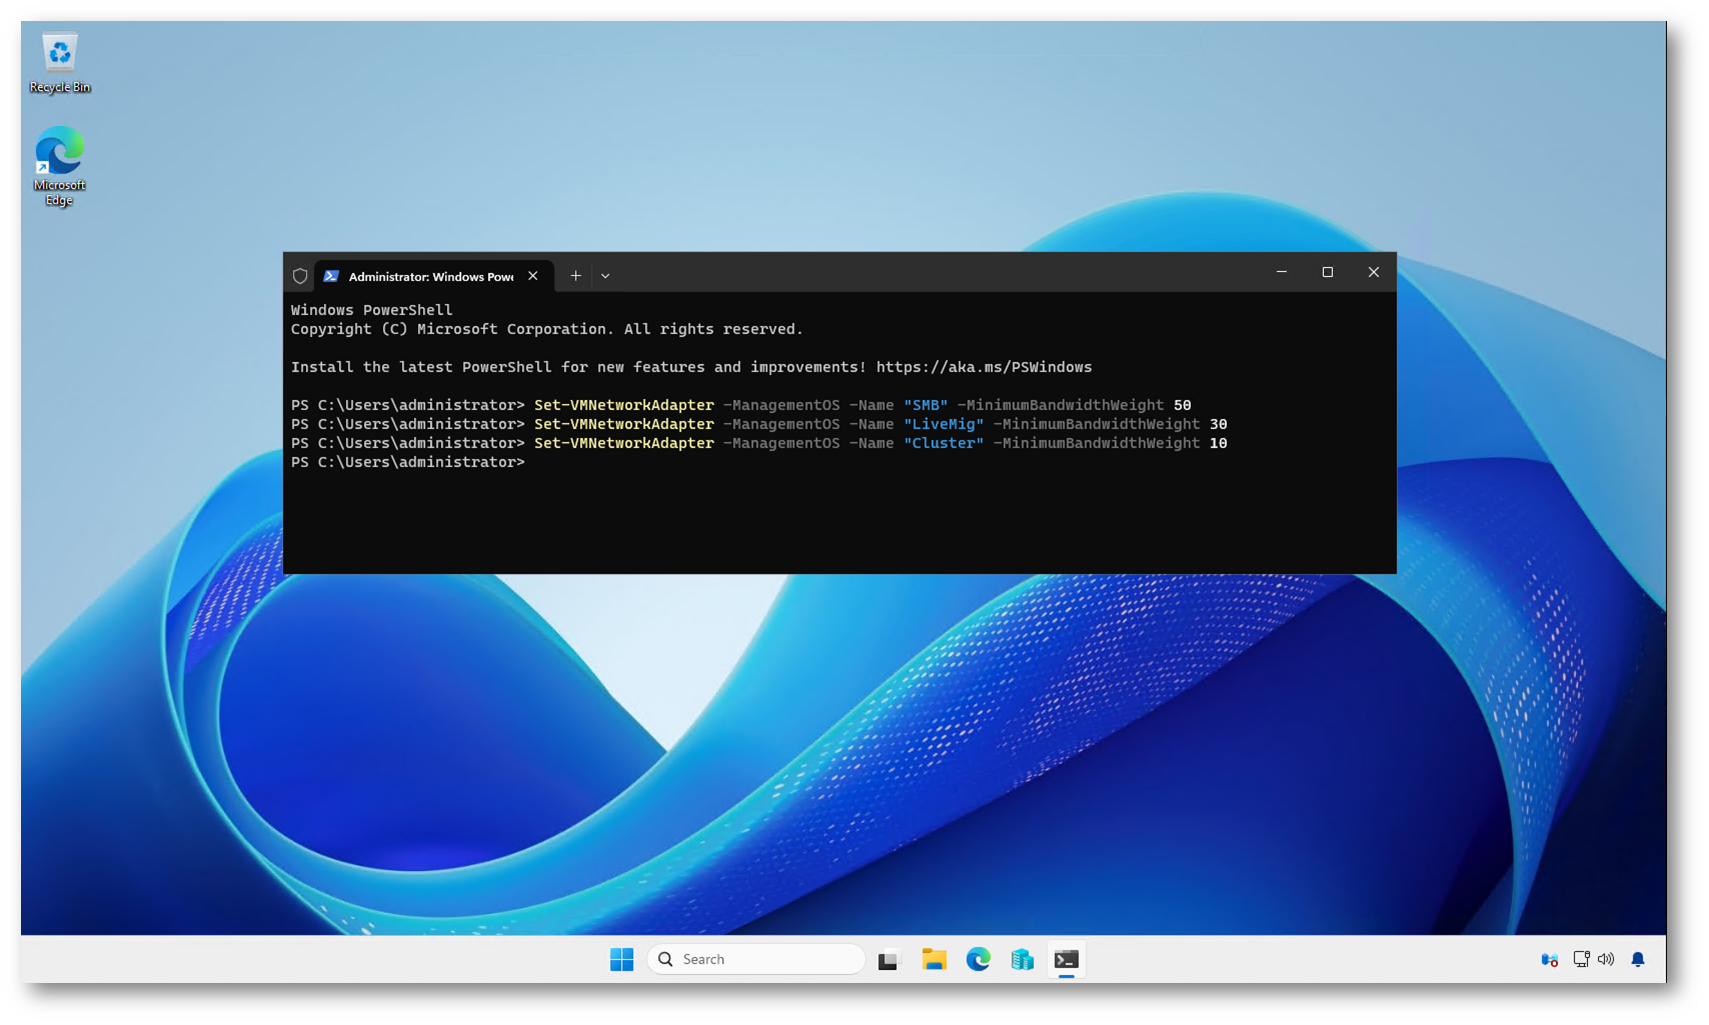Select the Recycle Bin desktop icon
Viewport: 1709px width, 1025px height.
(60, 62)
